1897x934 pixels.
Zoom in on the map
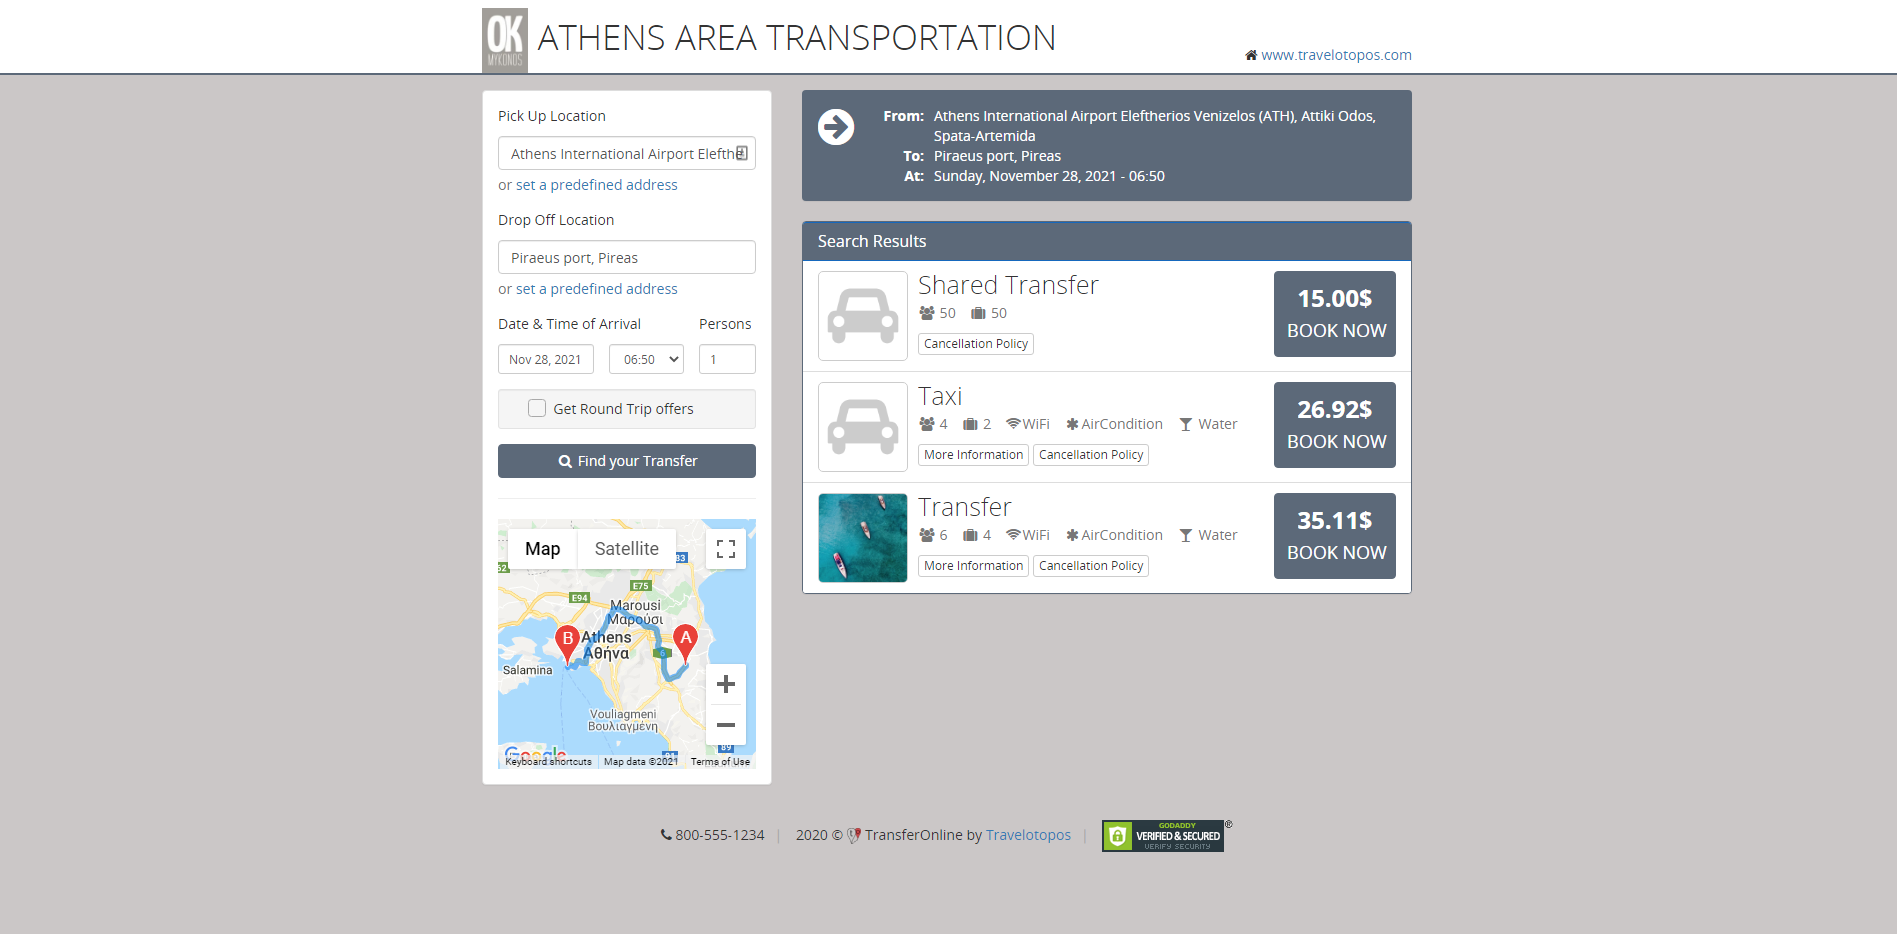click(726, 685)
